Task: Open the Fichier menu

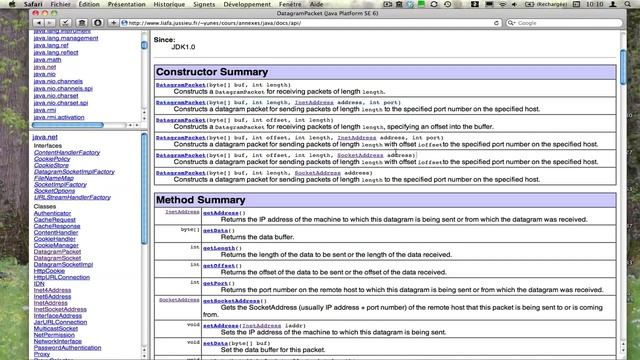Action: click(x=60, y=4)
